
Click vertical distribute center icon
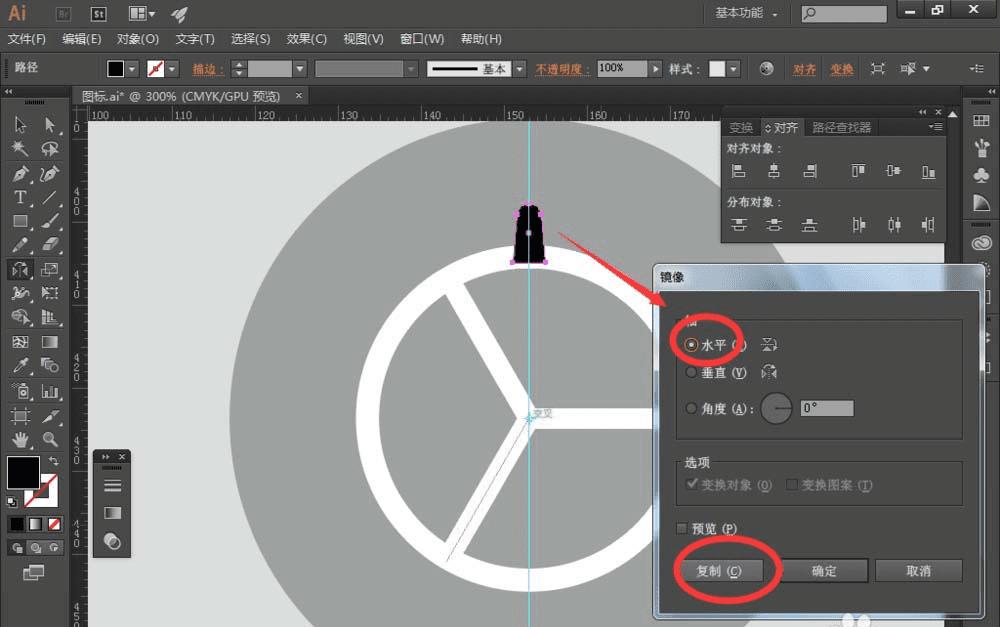tap(774, 225)
